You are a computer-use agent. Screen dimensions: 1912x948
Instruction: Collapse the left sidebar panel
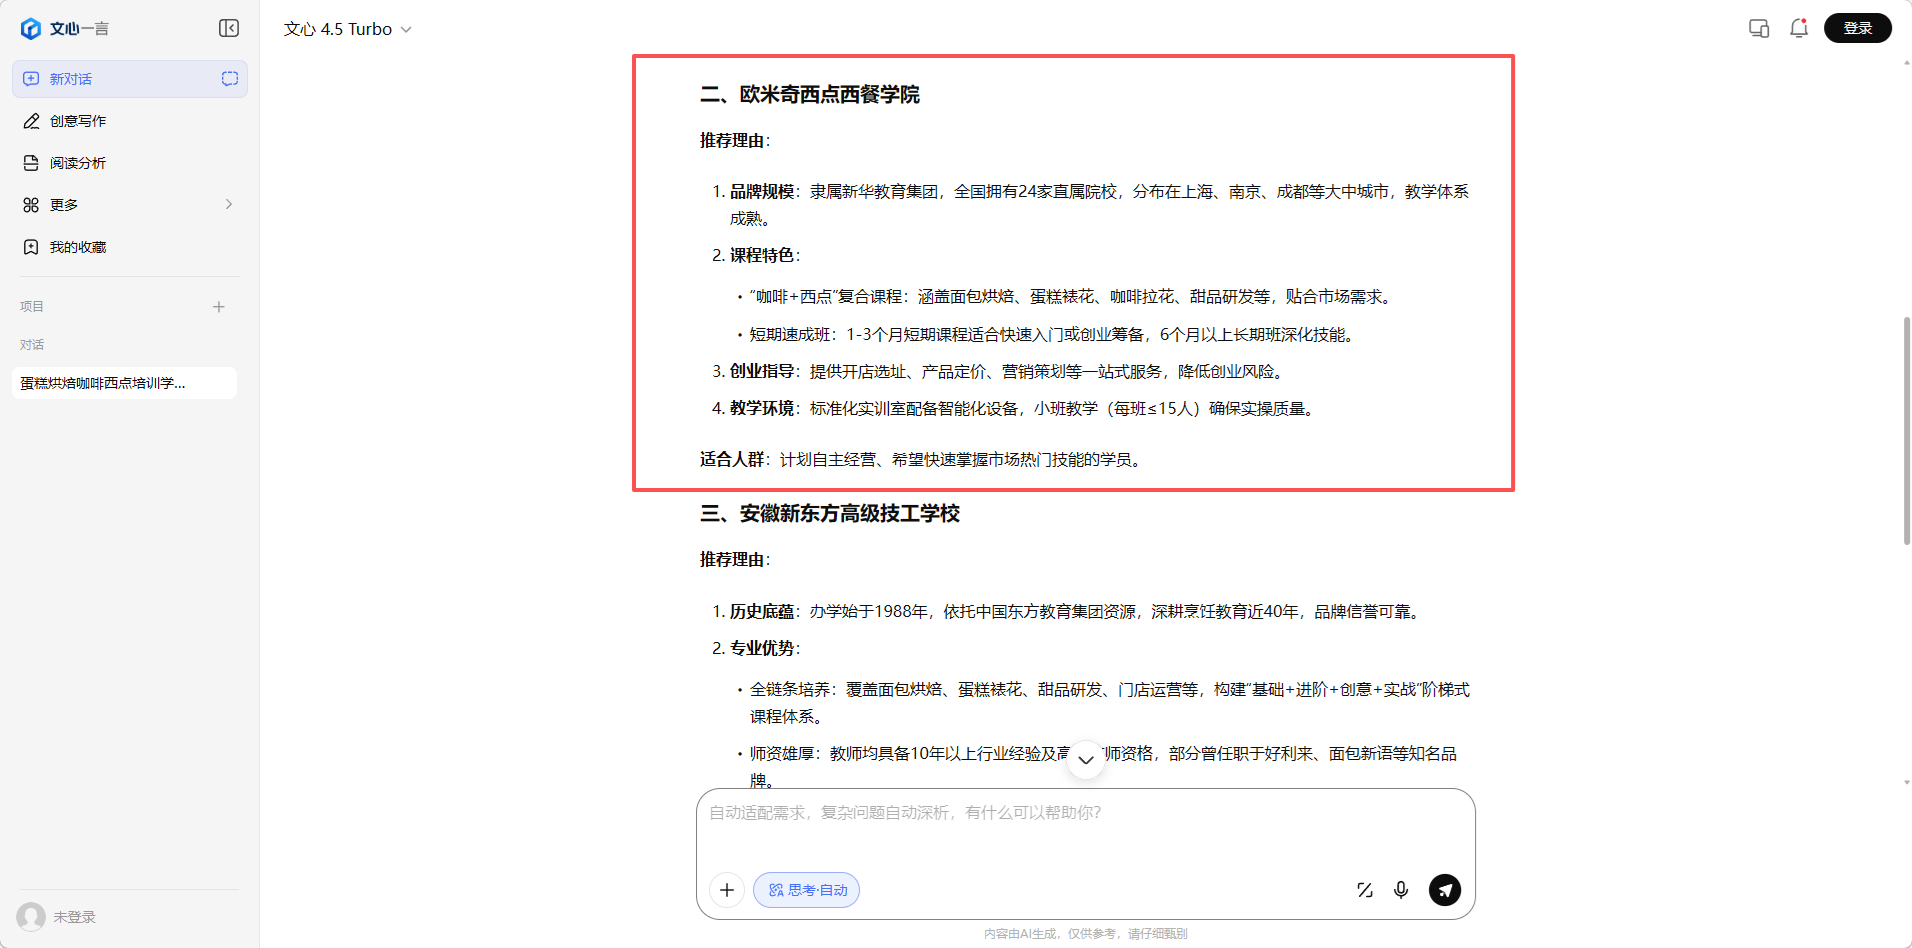tap(229, 28)
